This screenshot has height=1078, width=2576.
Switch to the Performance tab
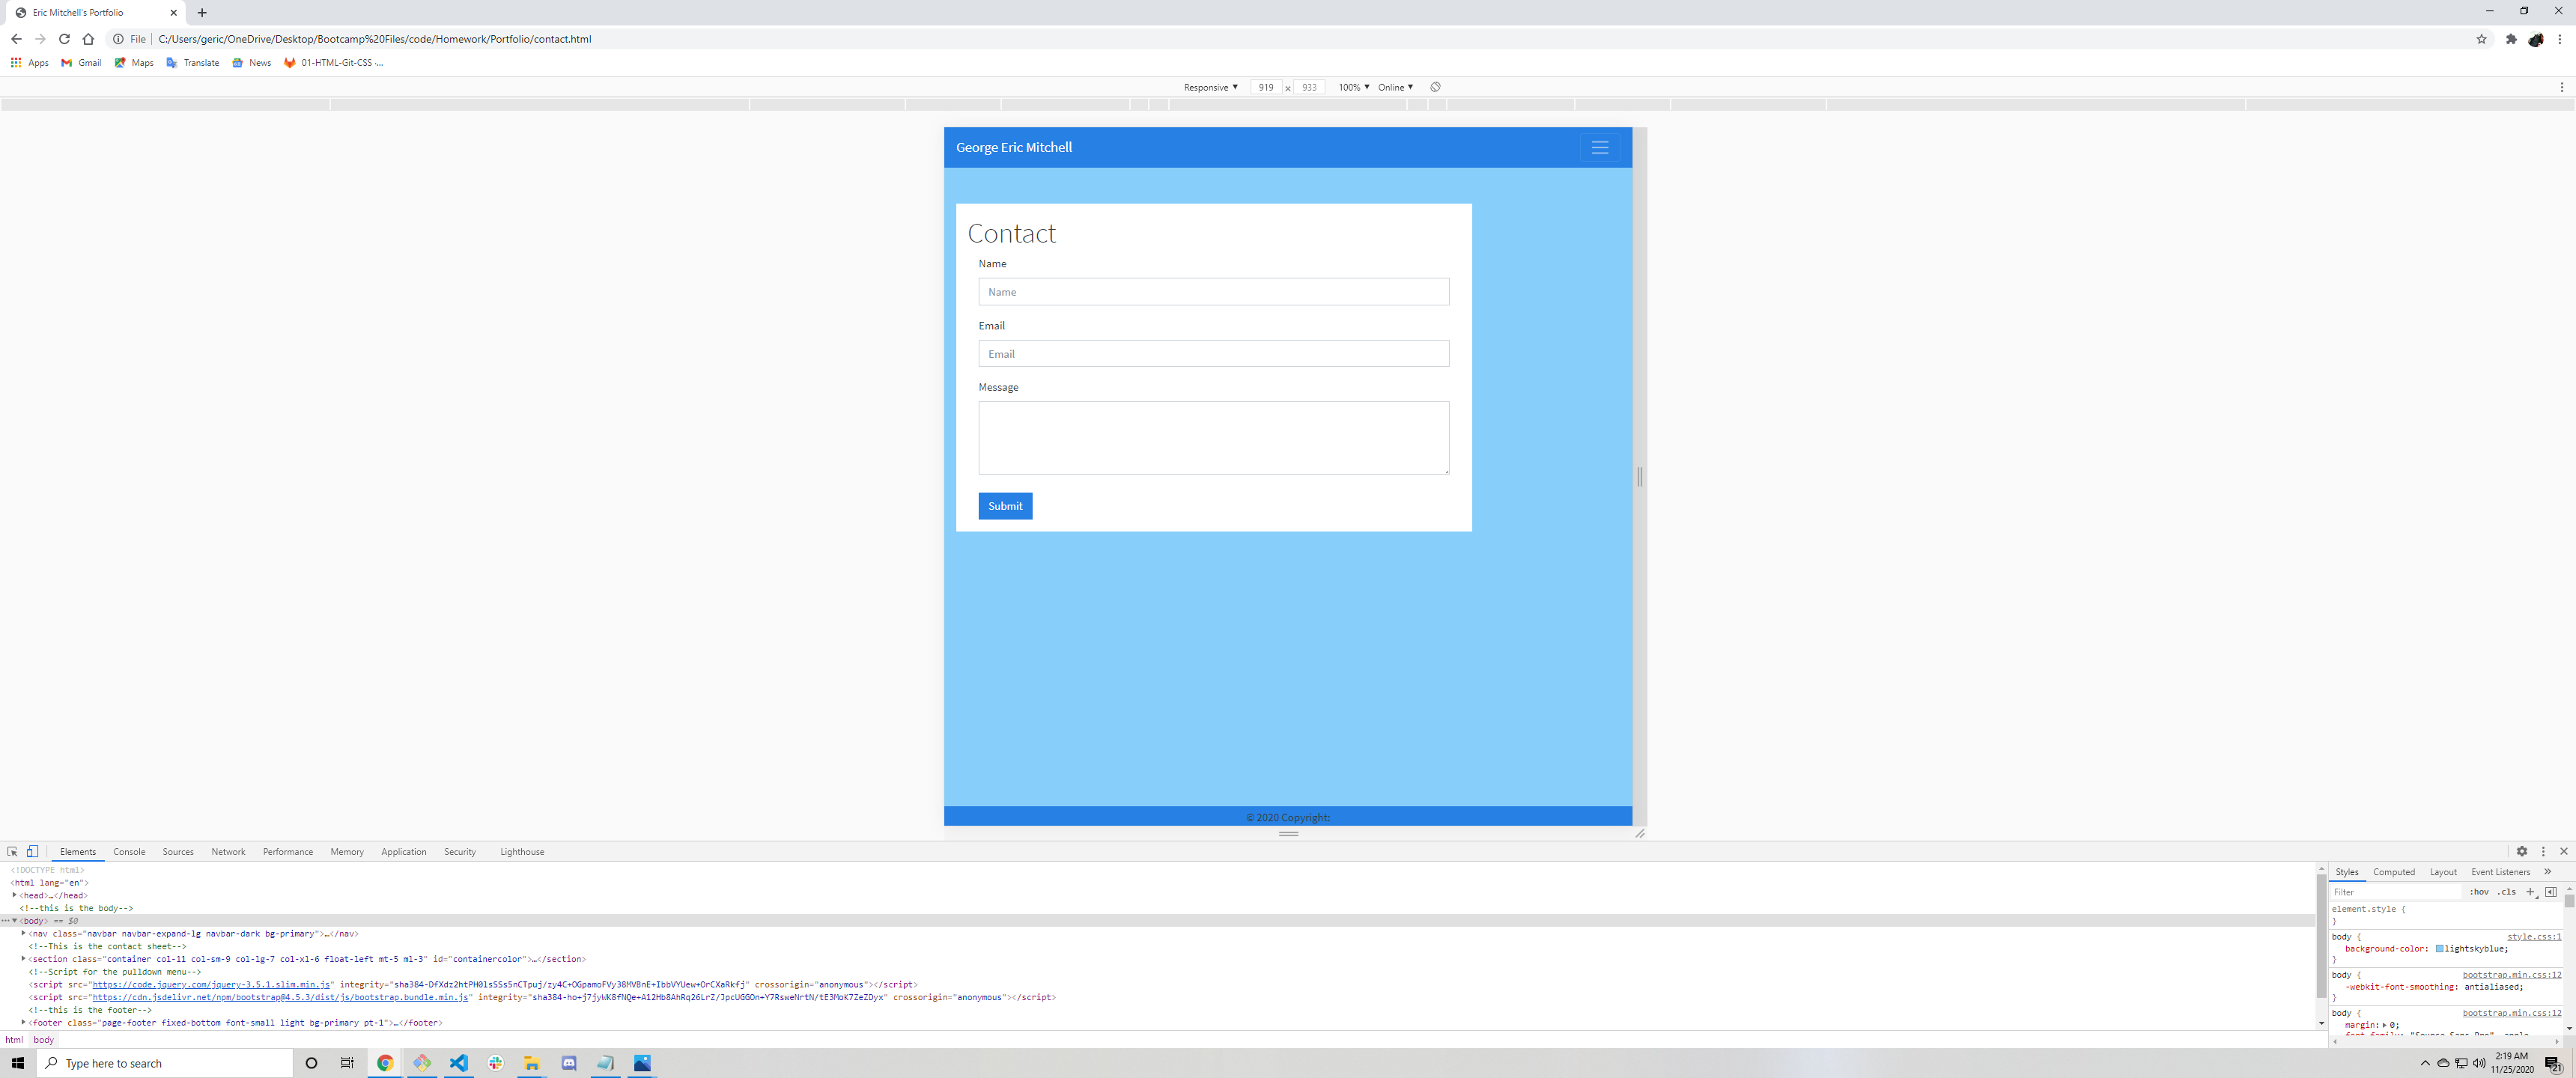(x=288, y=852)
